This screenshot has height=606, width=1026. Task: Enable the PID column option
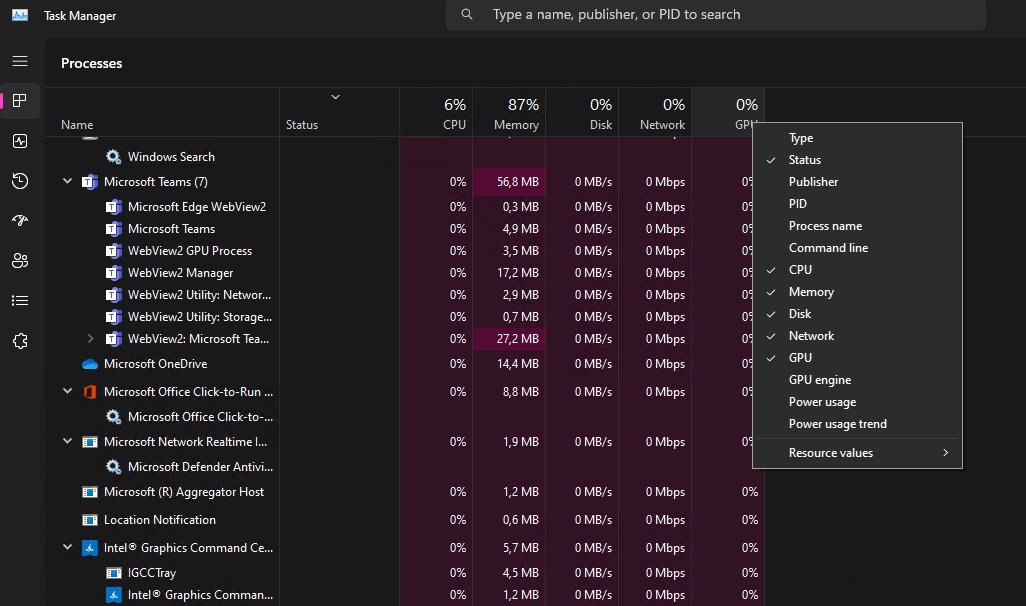click(x=857, y=204)
